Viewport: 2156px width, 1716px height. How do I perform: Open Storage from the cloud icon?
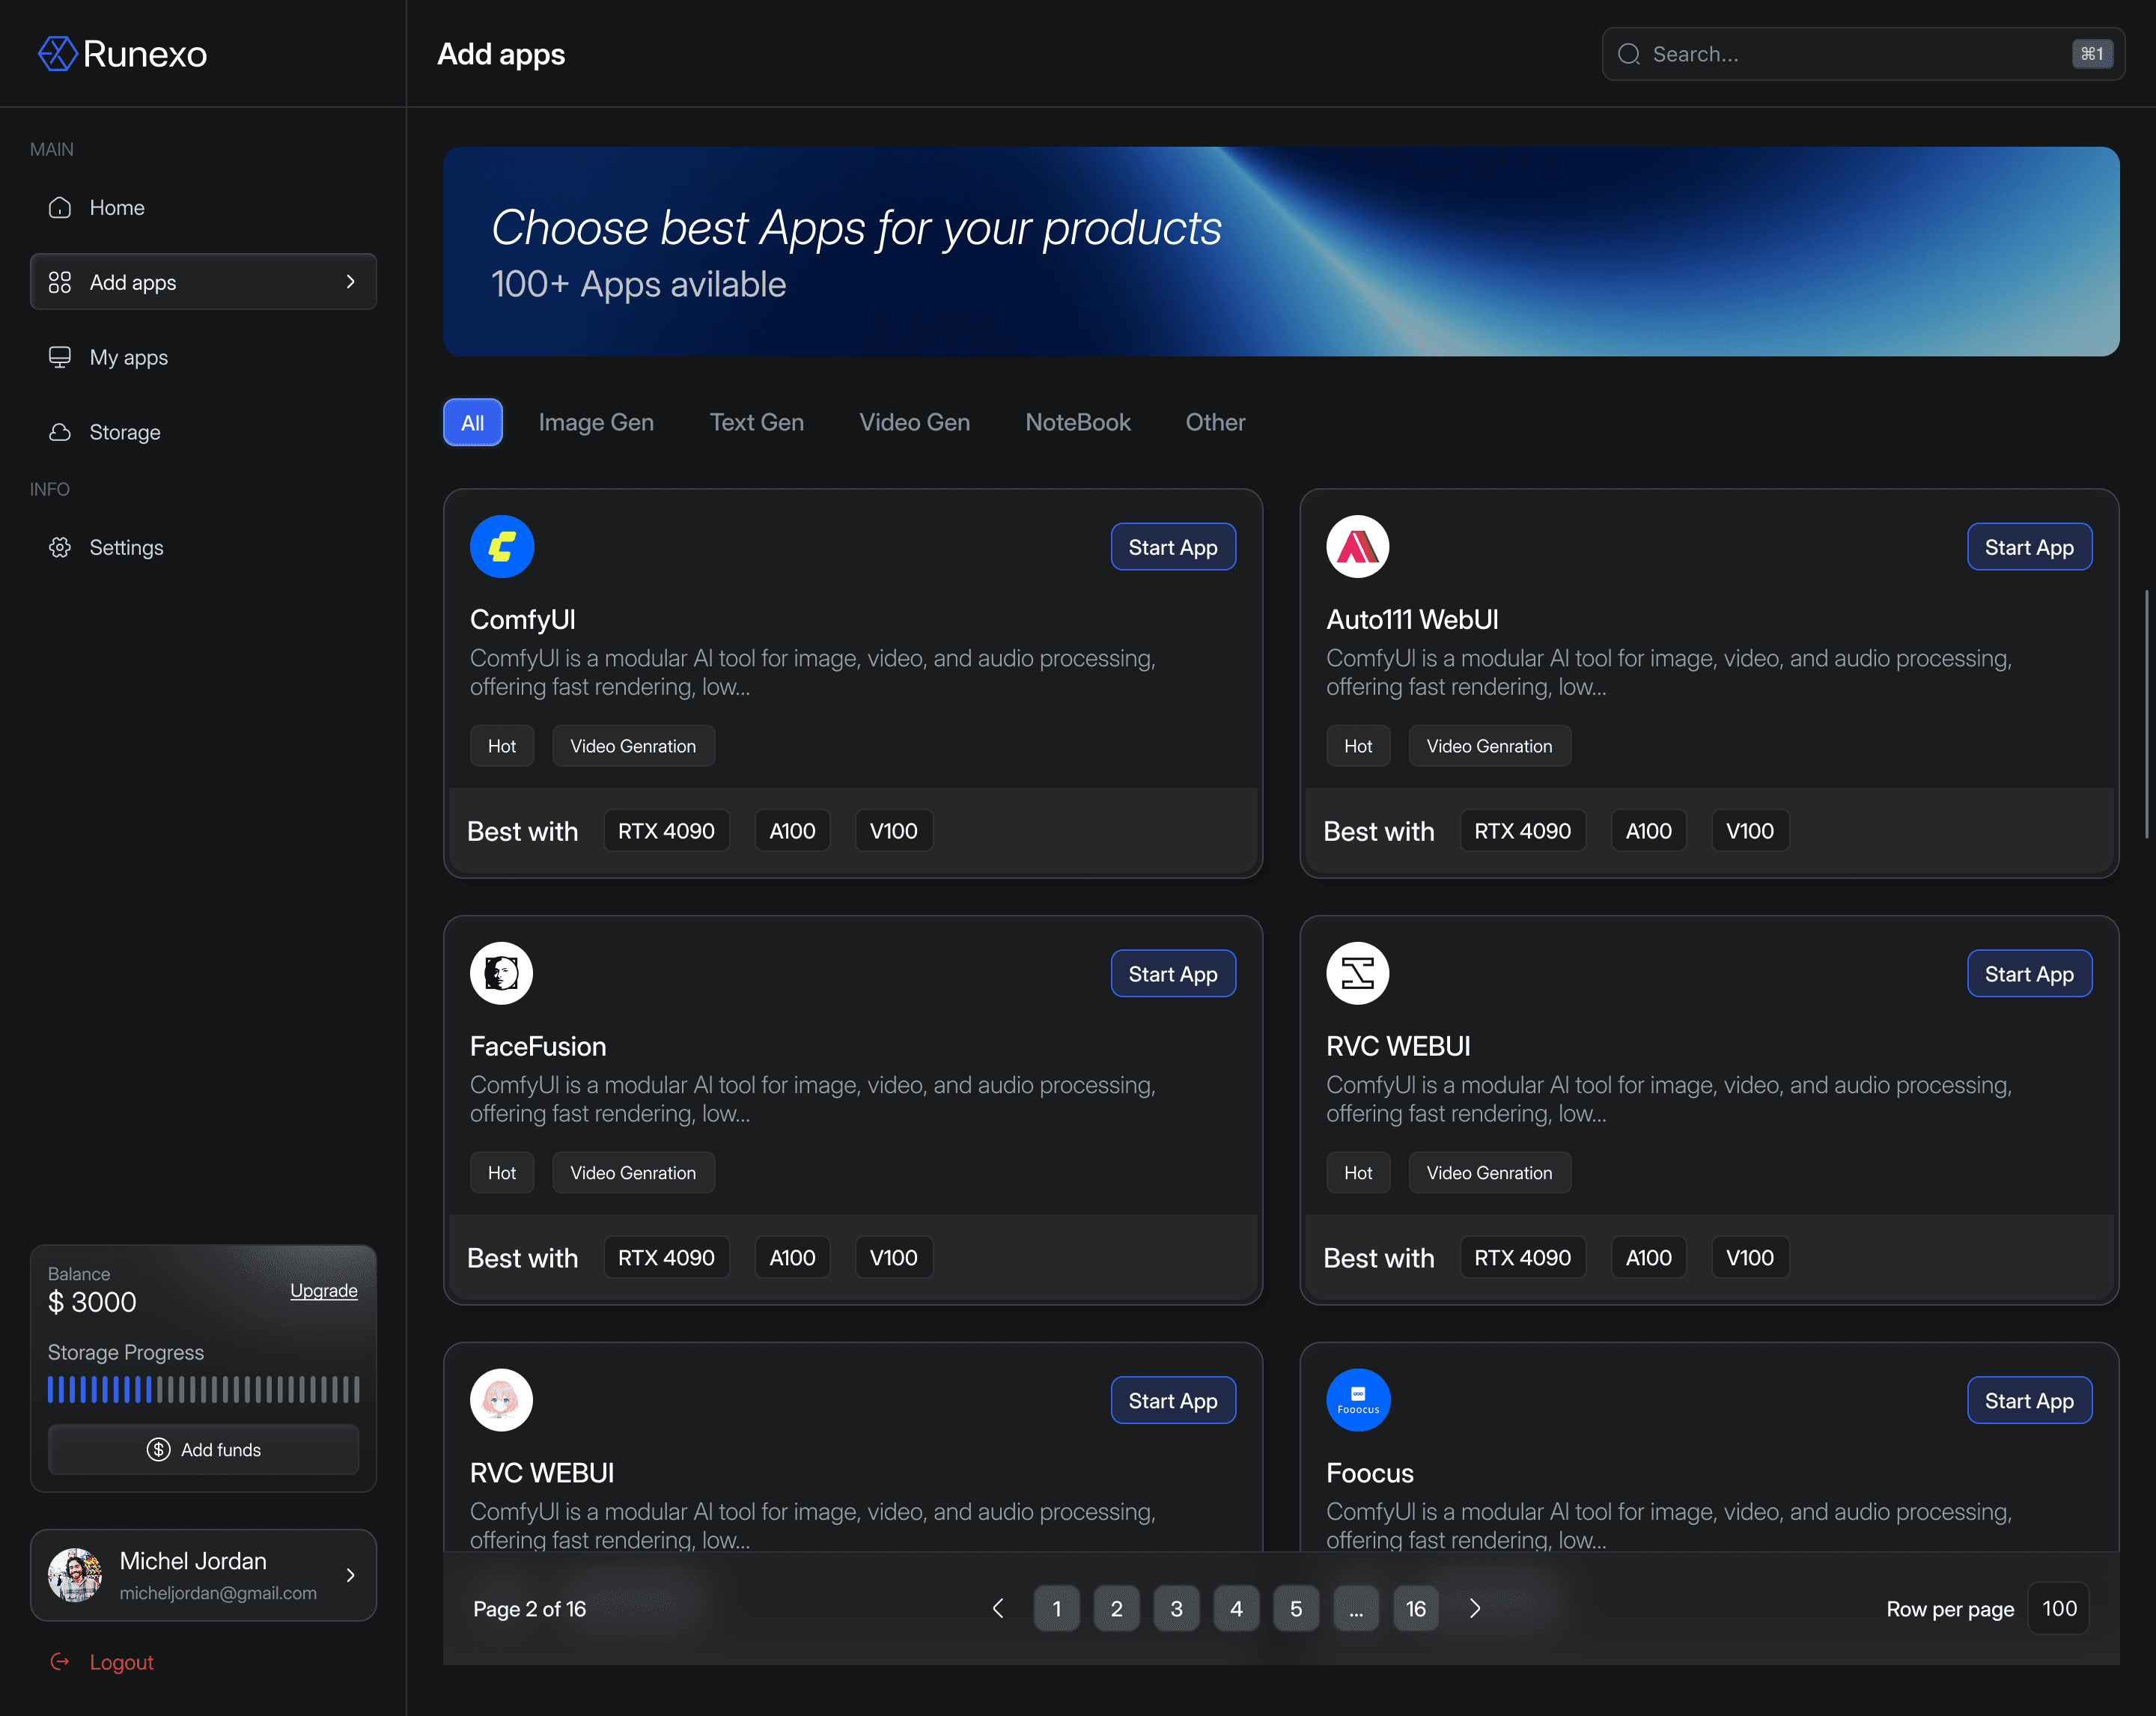point(60,432)
